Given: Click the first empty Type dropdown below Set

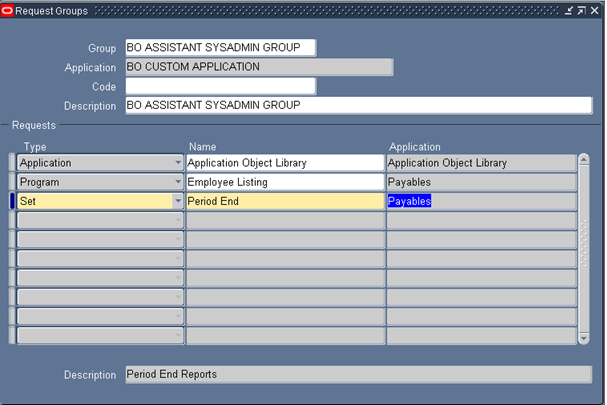Looking at the screenshot, I should (x=100, y=220).
